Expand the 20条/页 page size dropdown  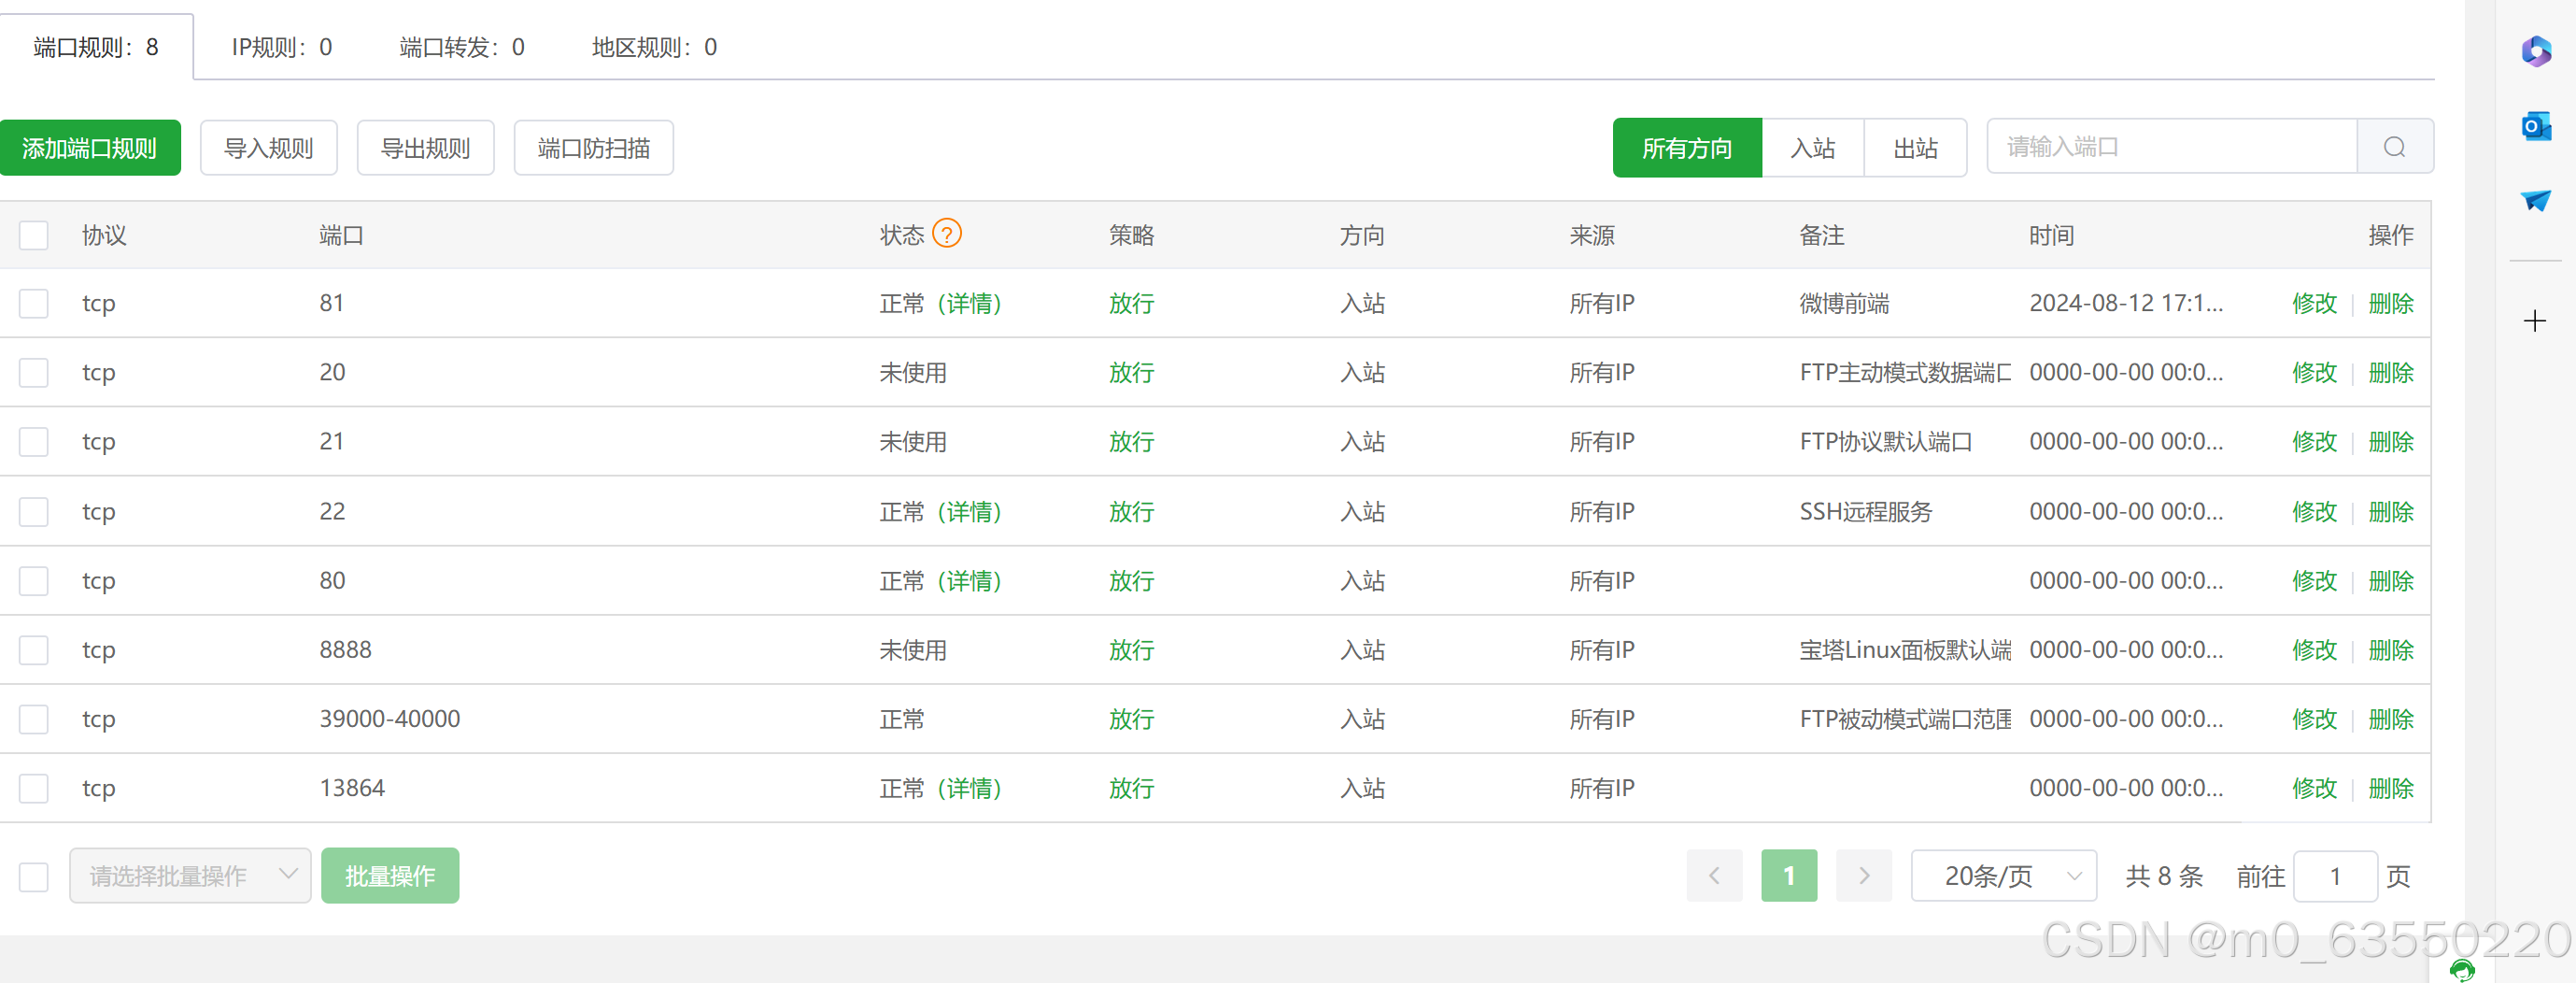coord(2003,876)
